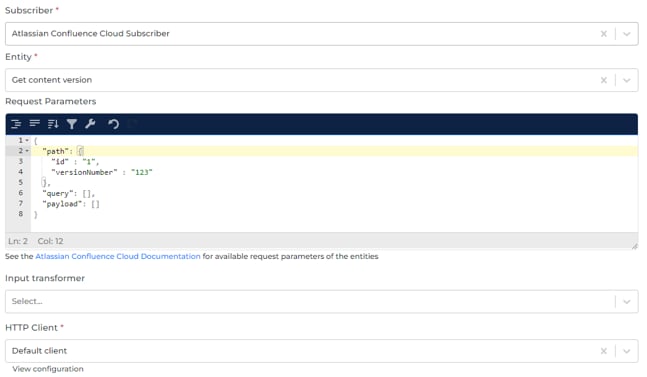Viewport: 647px width, 377px height.
Task: Click the "payload" key on line 7
Action: click(62, 204)
